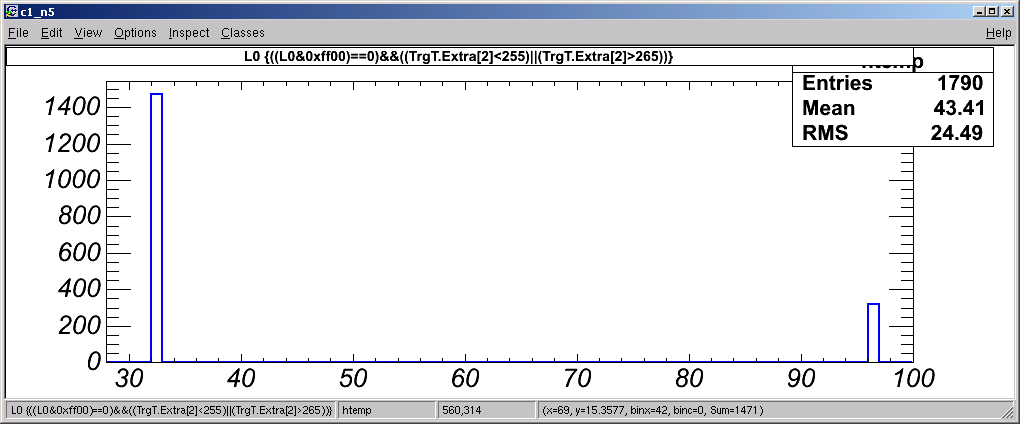Click the Mean 43.41 row in stats box
This screenshot has width=1020, height=424.
pyautogui.click(x=892, y=108)
